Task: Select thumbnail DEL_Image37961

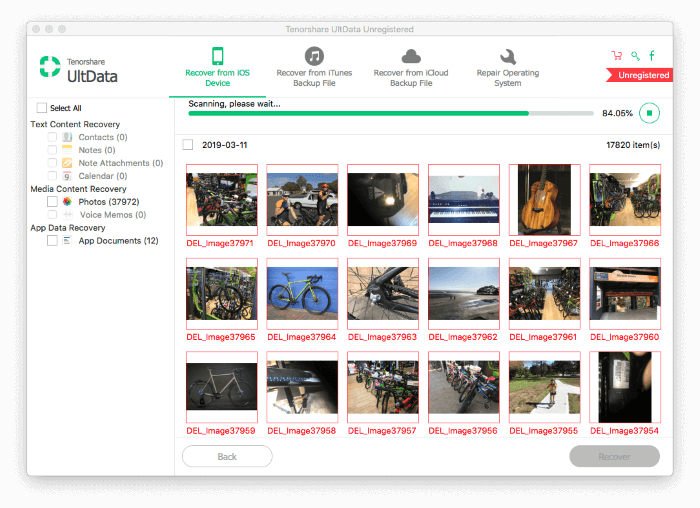Action: click(545, 294)
